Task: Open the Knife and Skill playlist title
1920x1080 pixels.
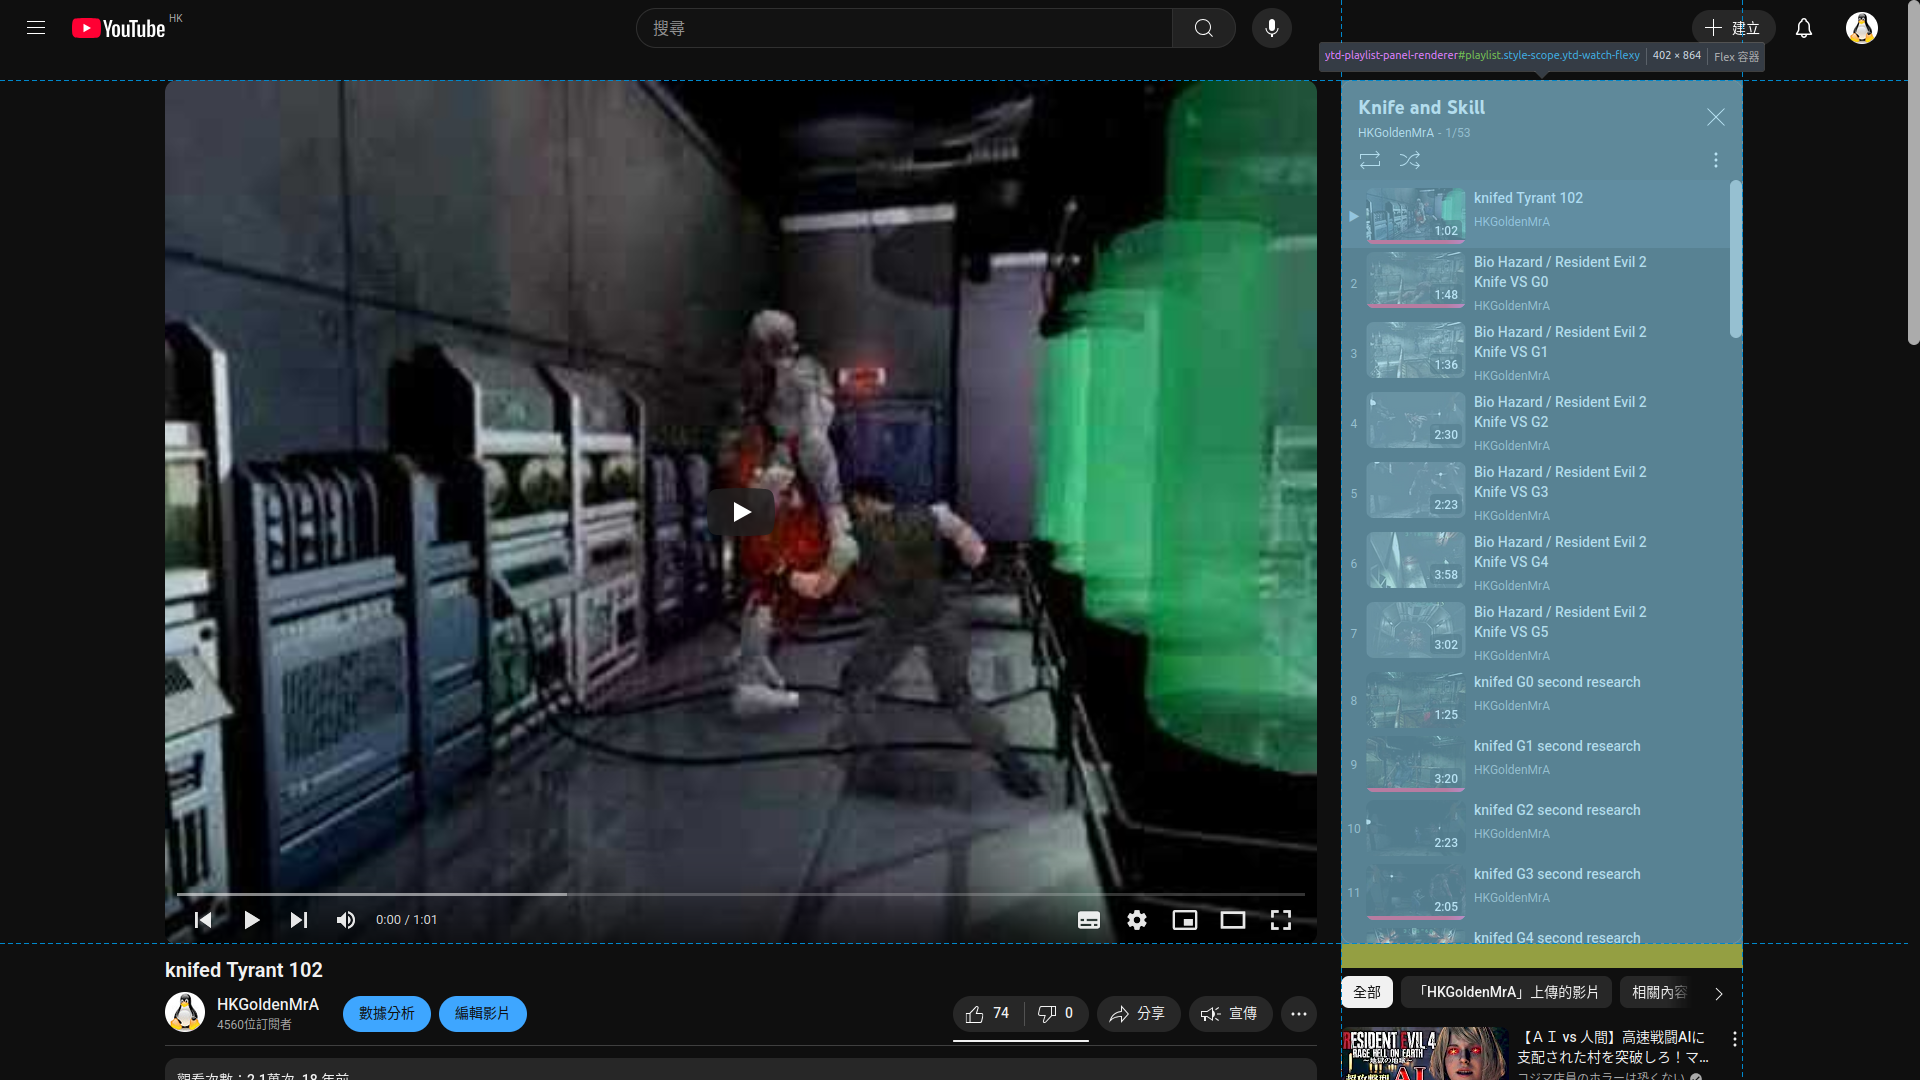Action: pyautogui.click(x=1421, y=107)
